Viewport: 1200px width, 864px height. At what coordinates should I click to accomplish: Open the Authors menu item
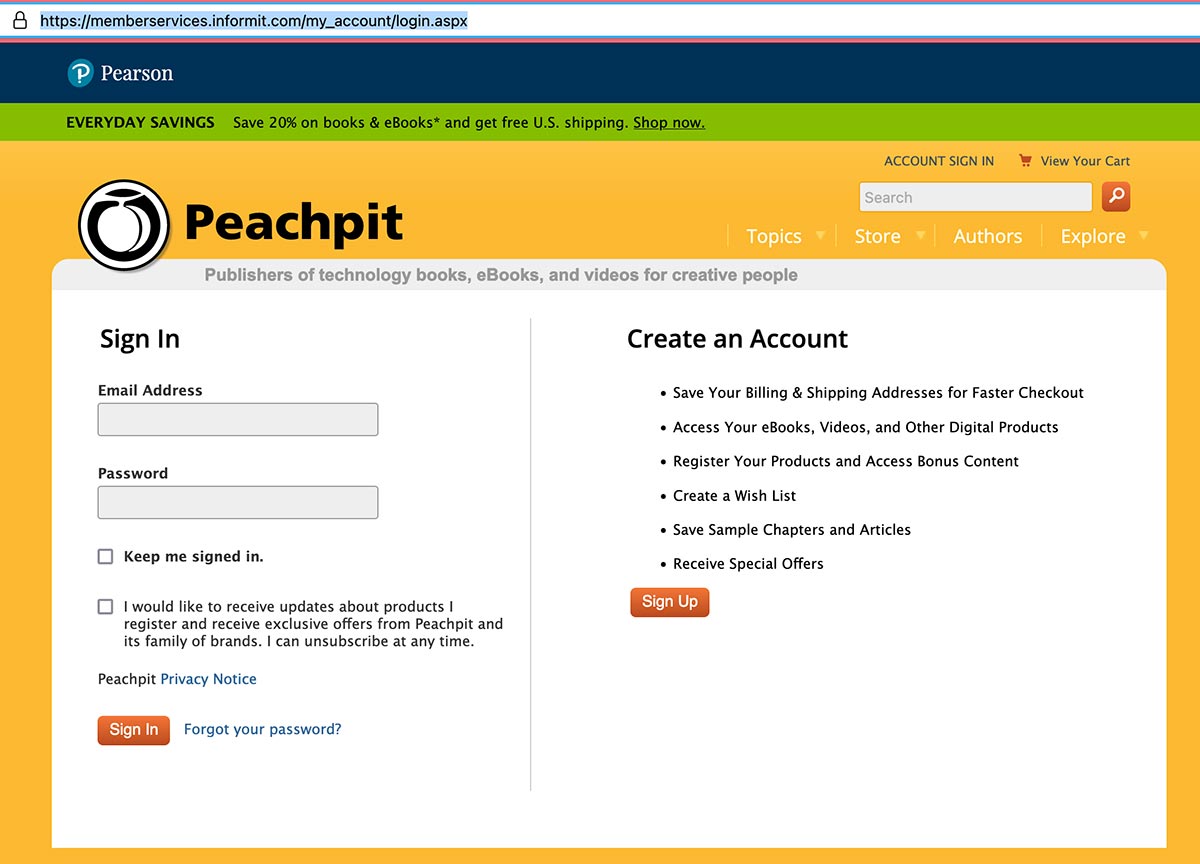click(x=987, y=236)
